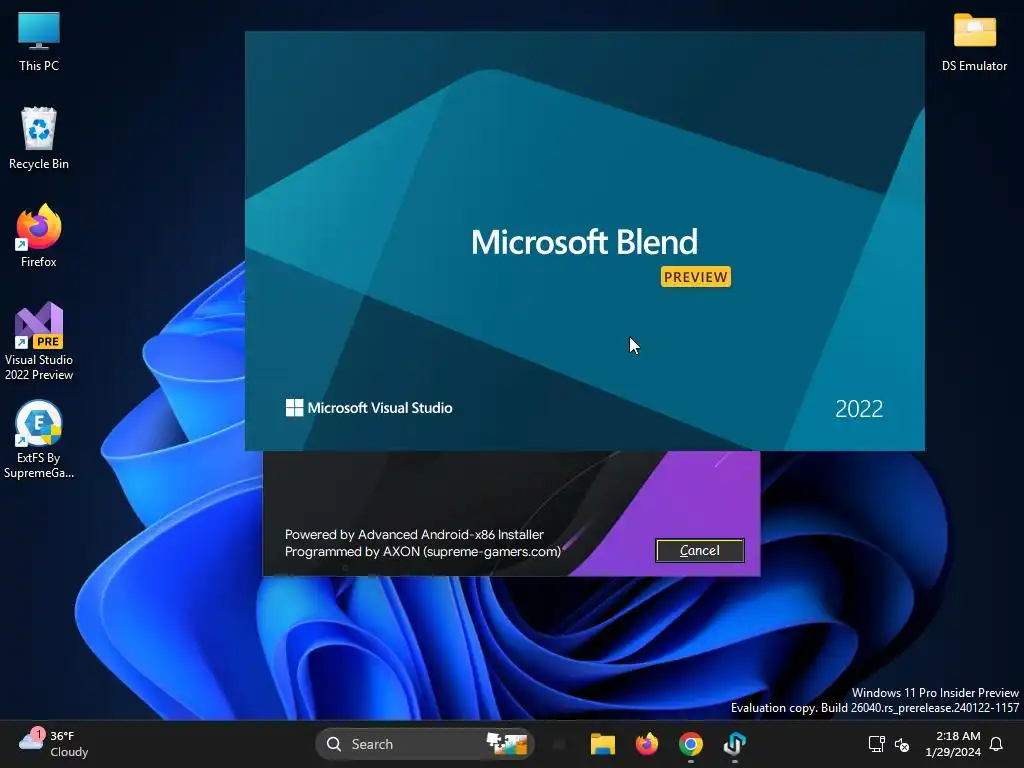This screenshot has width=1024, height=768.
Task: Open This PC desktop icon
Action: tap(39, 41)
